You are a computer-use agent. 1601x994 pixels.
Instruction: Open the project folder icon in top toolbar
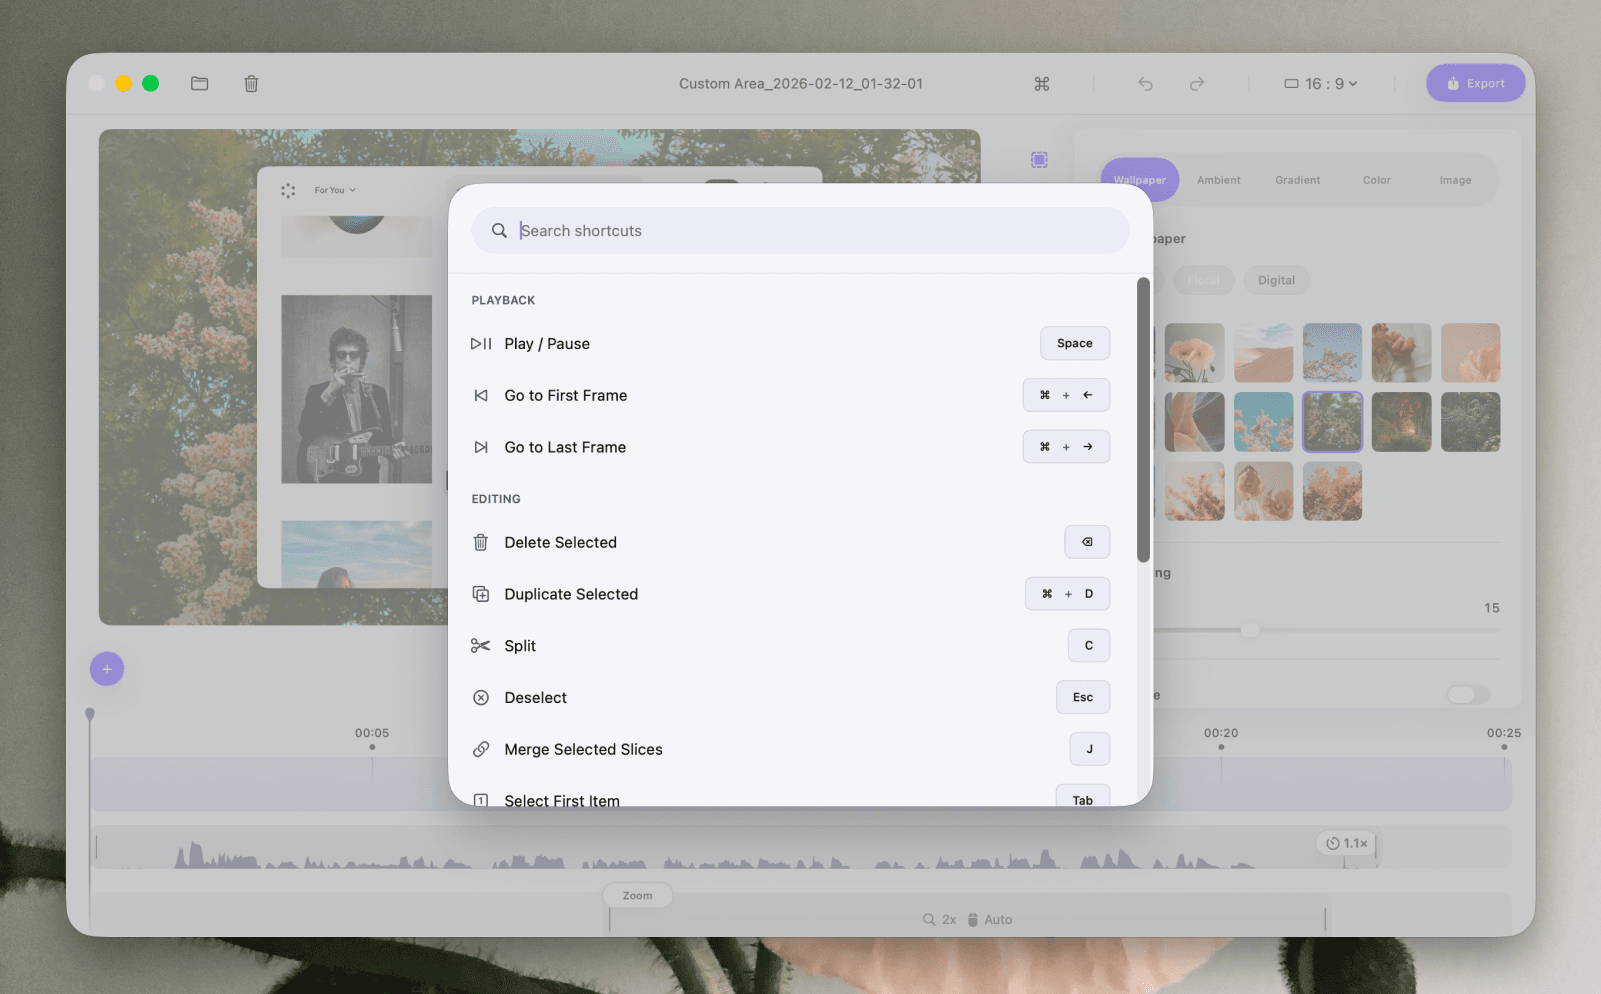(x=199, y=83)
